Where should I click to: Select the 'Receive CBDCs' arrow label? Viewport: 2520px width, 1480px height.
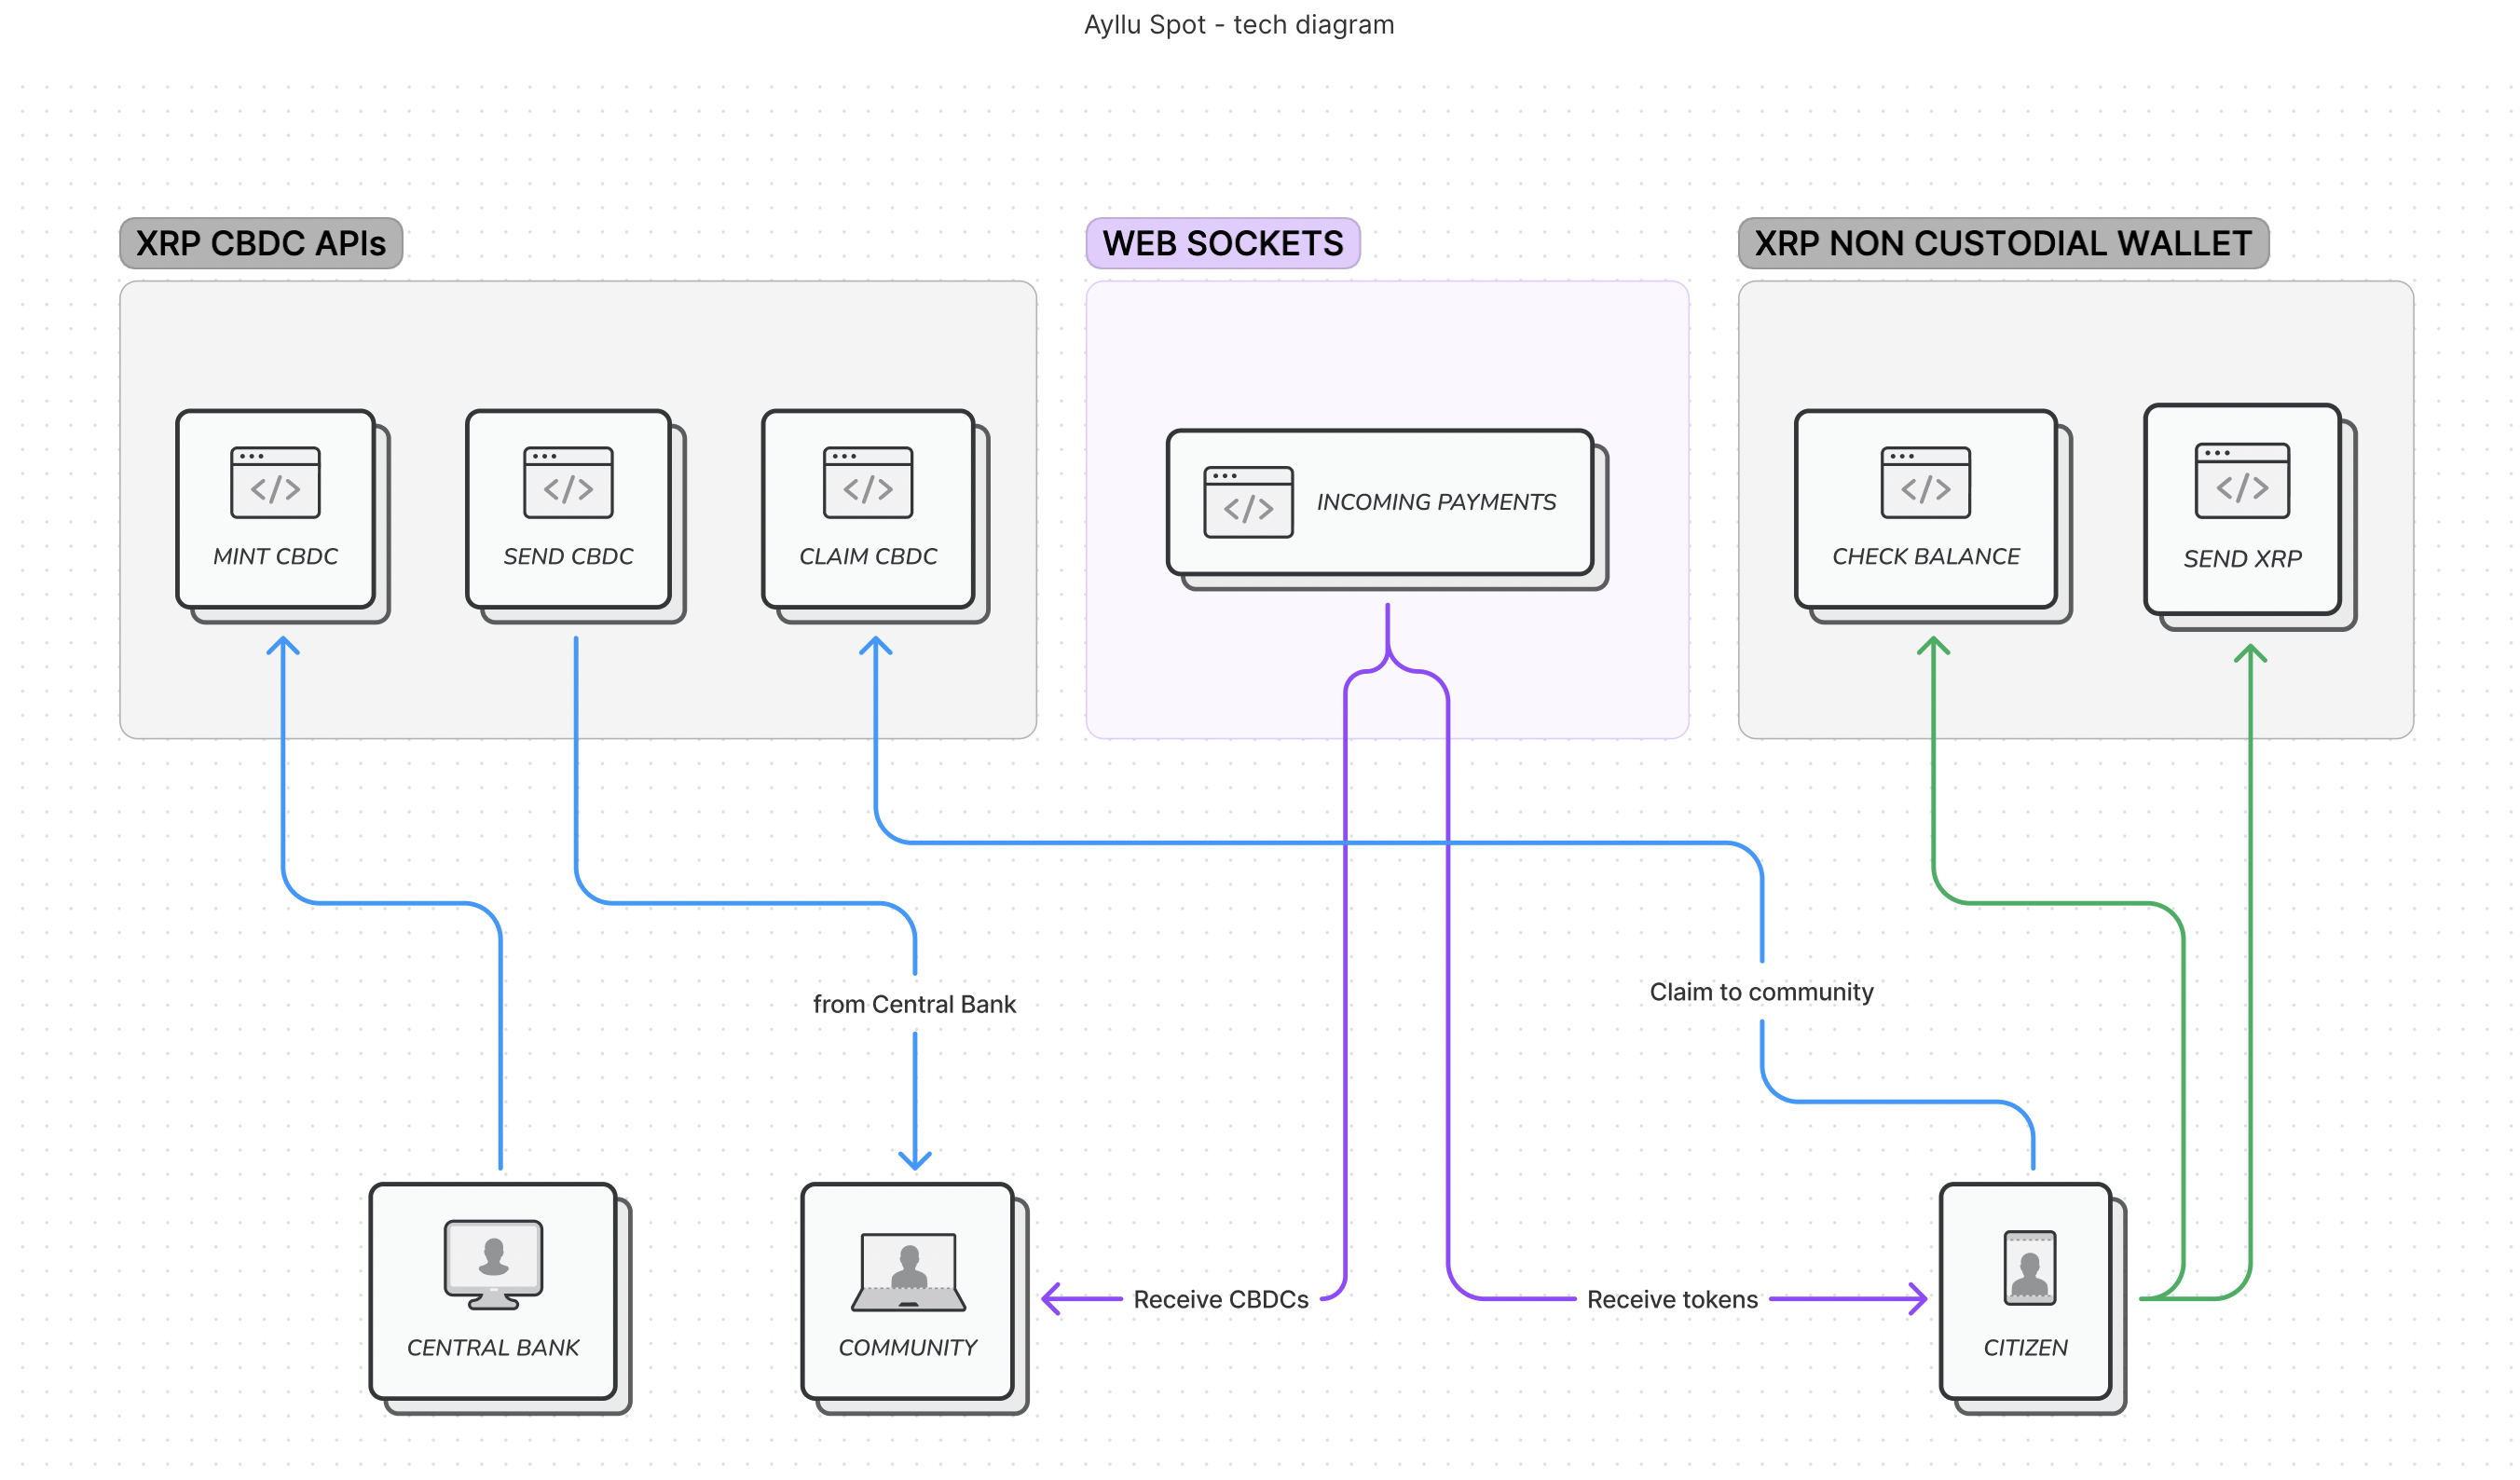[x=1221, y=1299]
